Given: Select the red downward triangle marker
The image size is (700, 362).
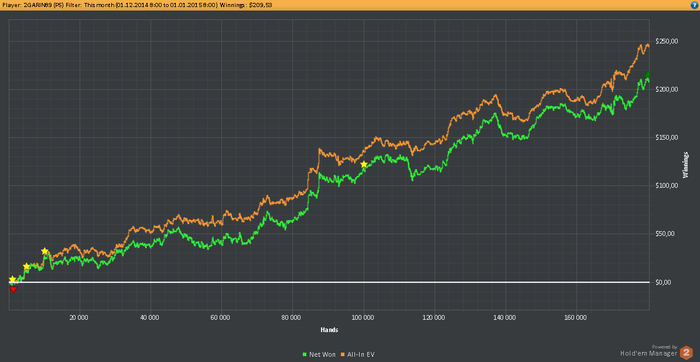Looking at the screenshot, I should point(13,290).
